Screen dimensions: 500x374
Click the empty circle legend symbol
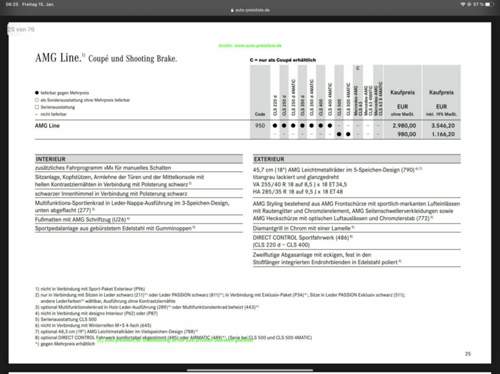click(x=37, y=100)
